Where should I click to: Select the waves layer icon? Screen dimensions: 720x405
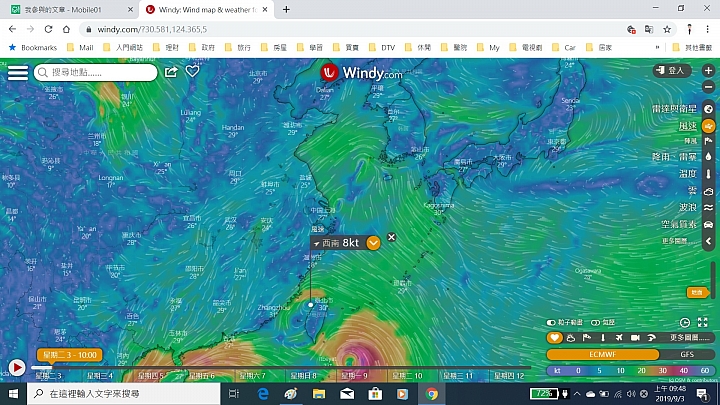(x=709, y=208)
